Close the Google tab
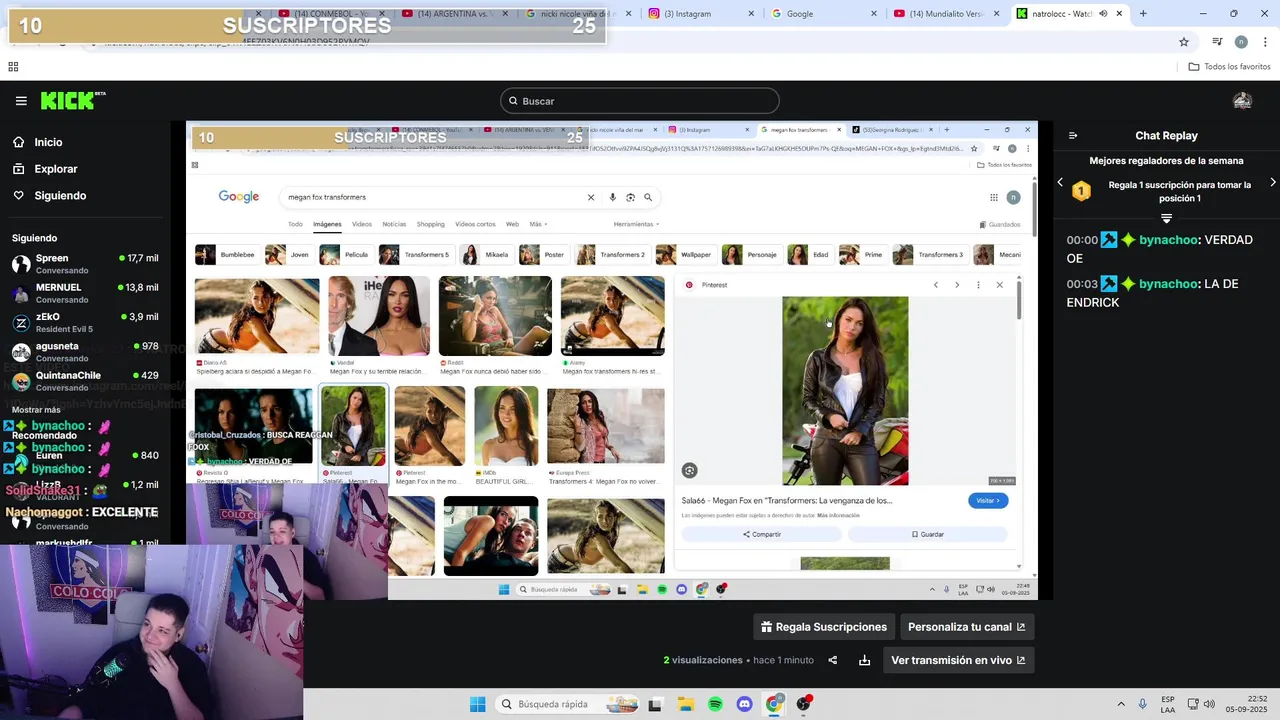The width and height of the screenshot is (1280, 720). pyautogui.click(x=874, y=14)
